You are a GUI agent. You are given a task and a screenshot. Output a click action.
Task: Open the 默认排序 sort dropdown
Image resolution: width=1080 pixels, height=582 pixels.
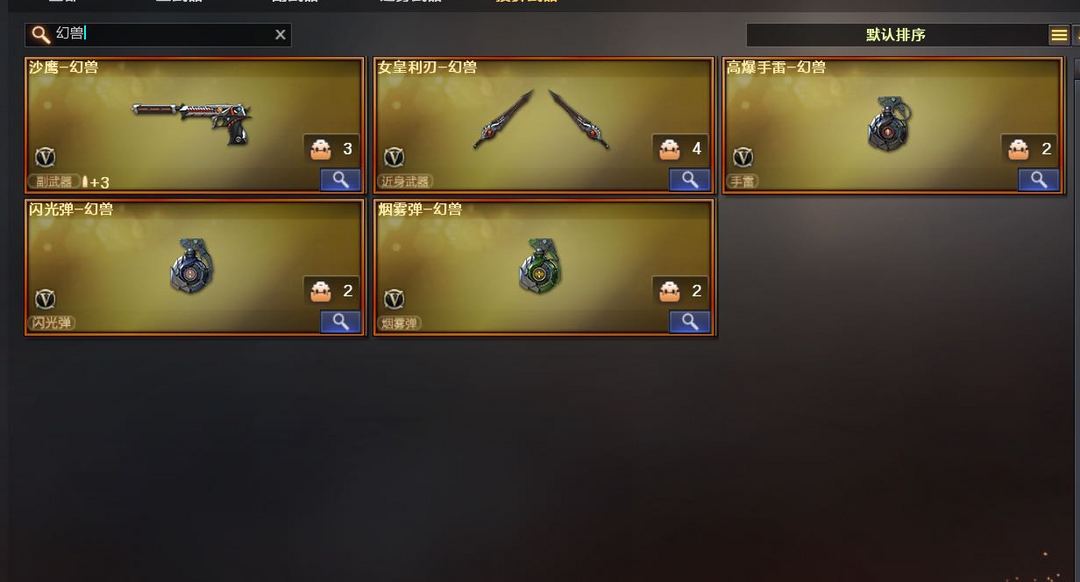[895, 34]
